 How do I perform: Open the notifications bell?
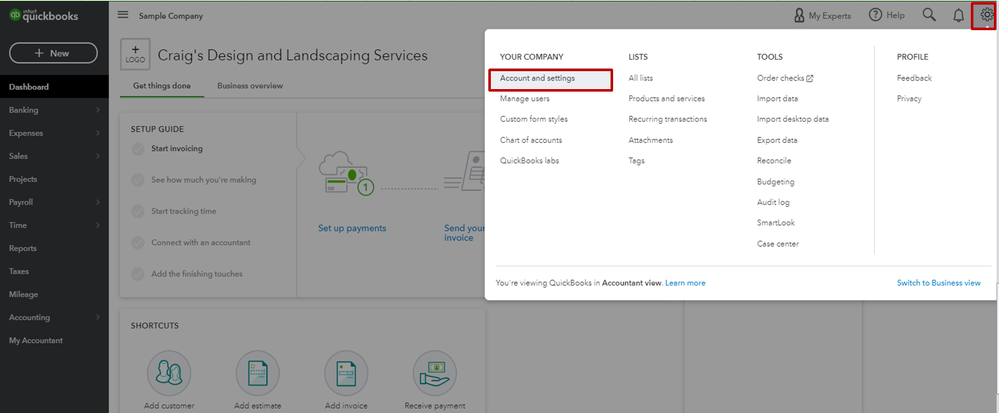958,15
